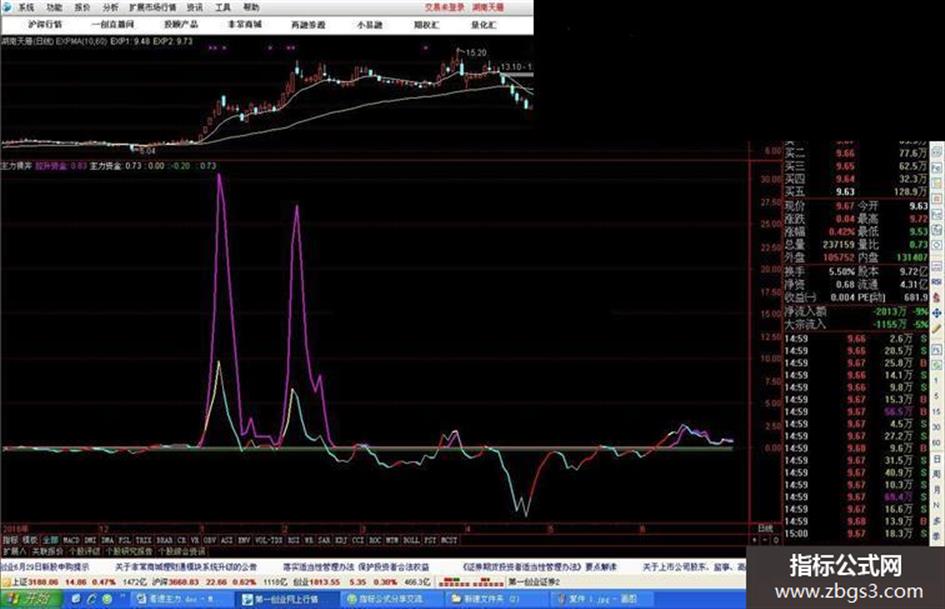Viewport: 945px width, 609px height.
Task: Open the 分析 menu
Action: coord(110,7)
